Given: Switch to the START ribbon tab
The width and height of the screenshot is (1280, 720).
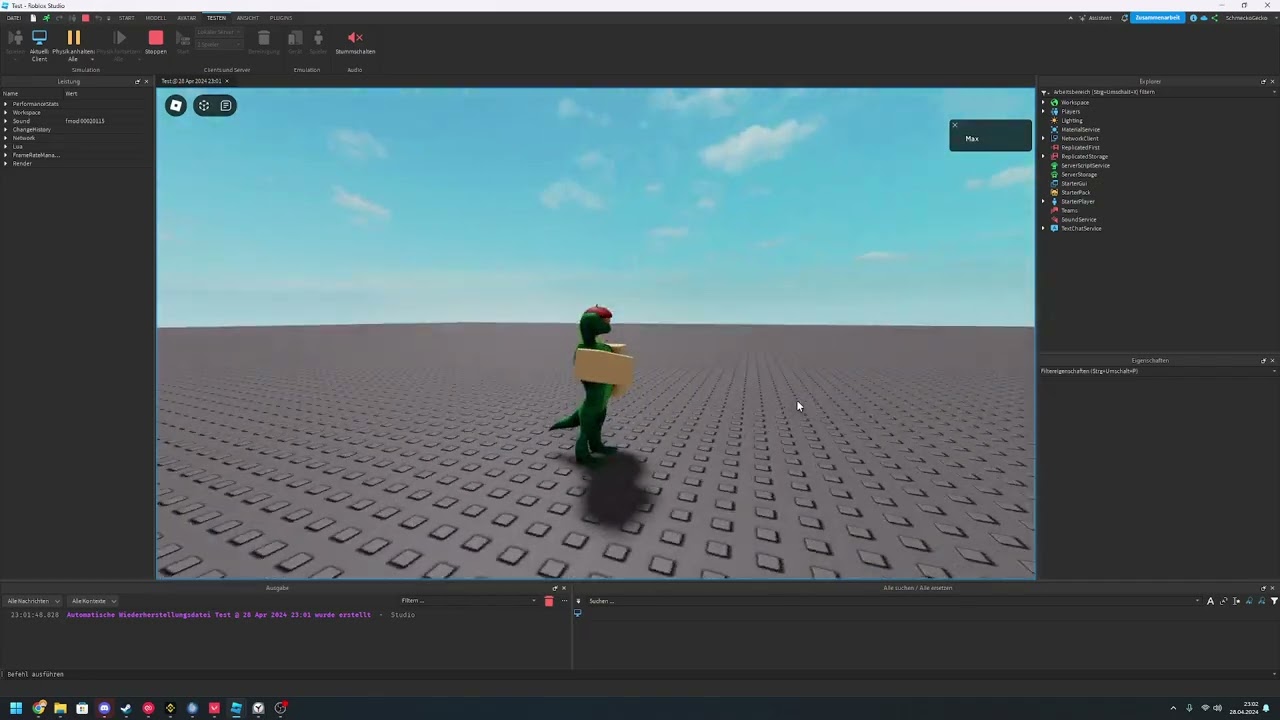Looking at the screenshot, I should click(126, 18).
